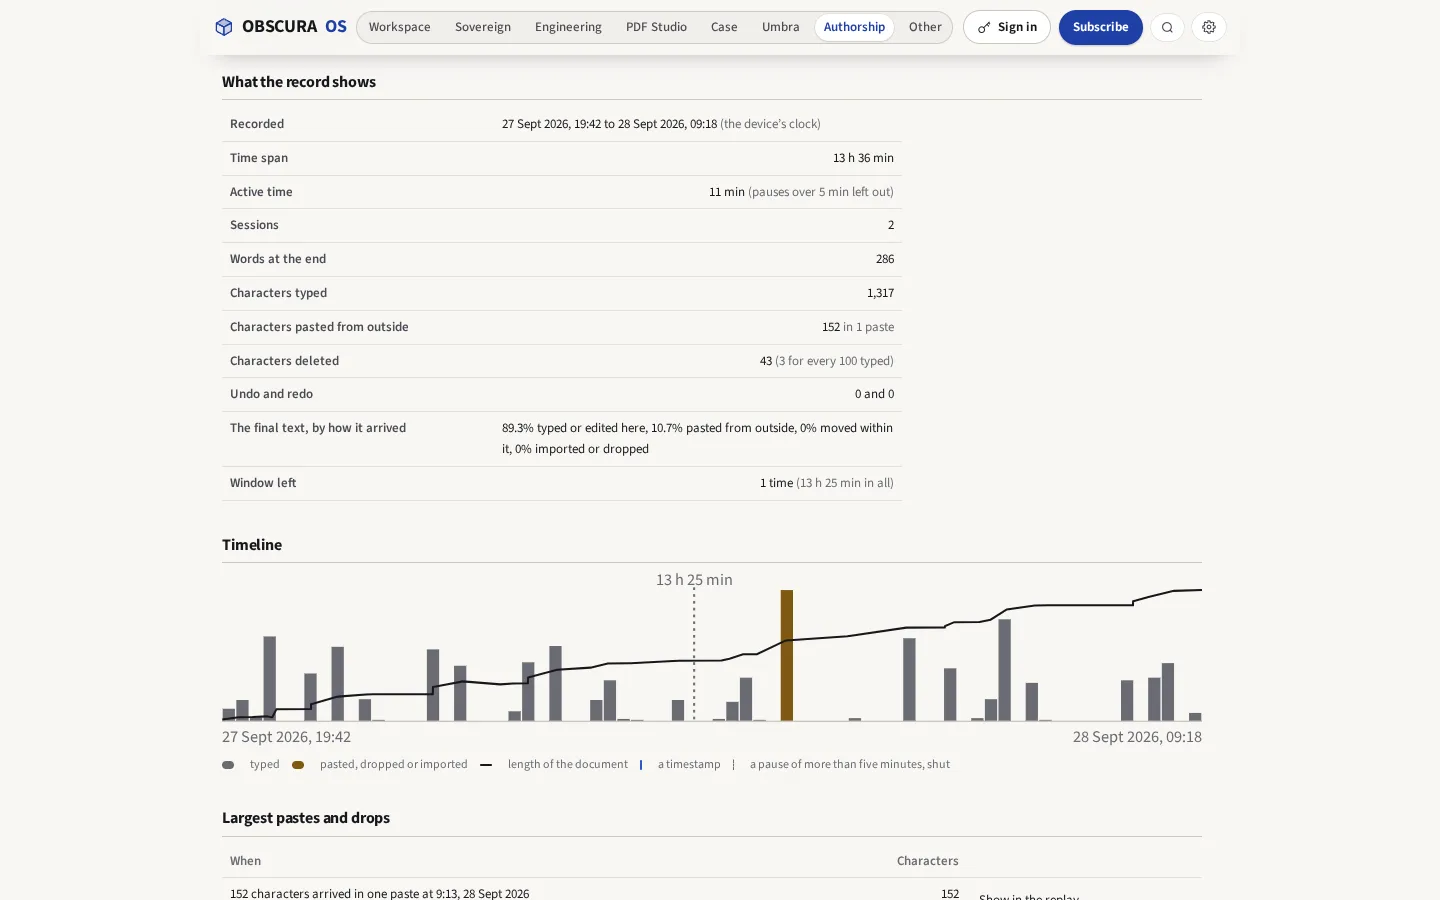The width and height of the screenshot is (1440, 900).
Task: Open the Case tab
Action: click(724, 27)
